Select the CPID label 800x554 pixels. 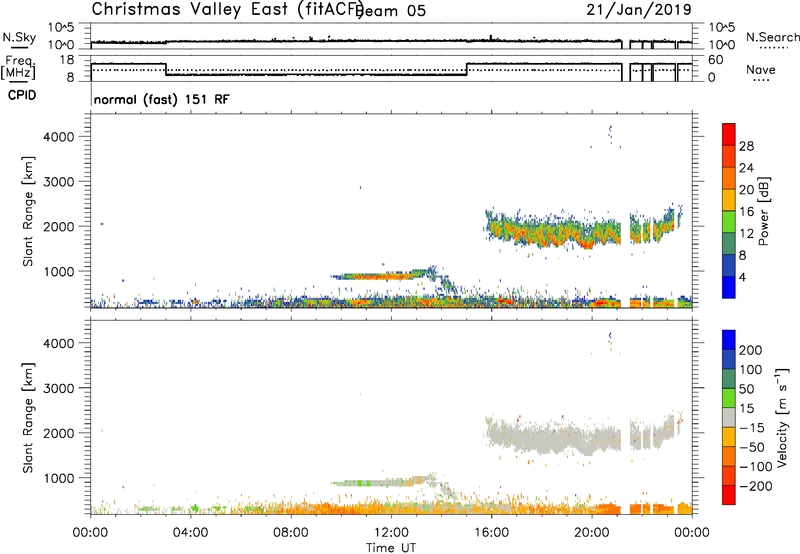click(x=22, y=95)
